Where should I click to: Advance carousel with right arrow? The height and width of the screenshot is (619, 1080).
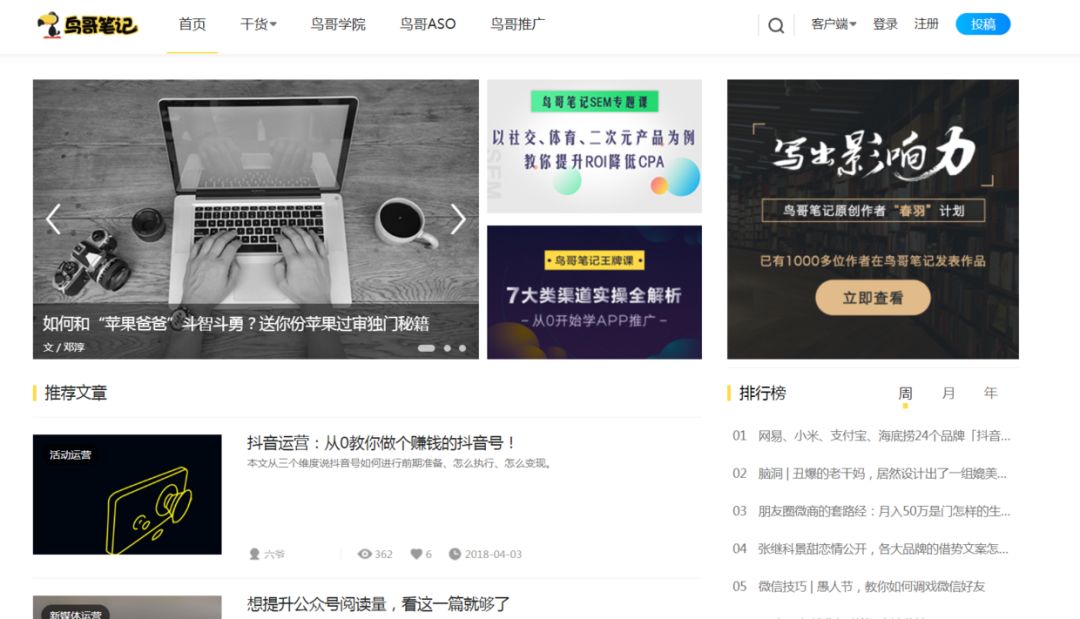coord(458,220)
